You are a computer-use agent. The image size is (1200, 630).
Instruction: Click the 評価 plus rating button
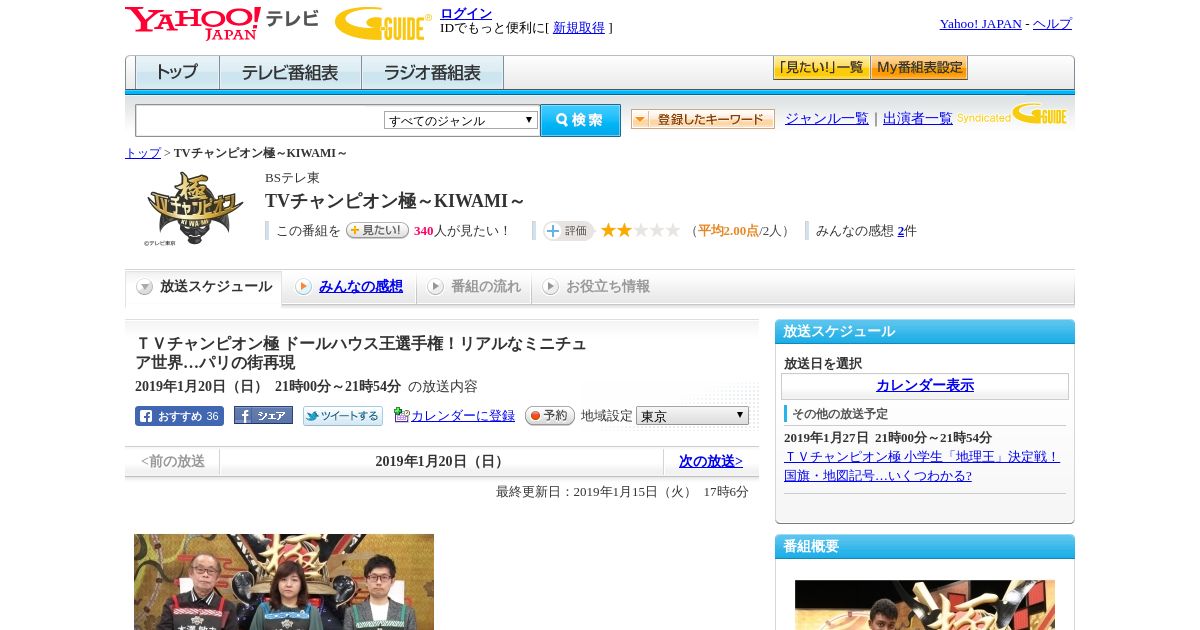(568, 231)
